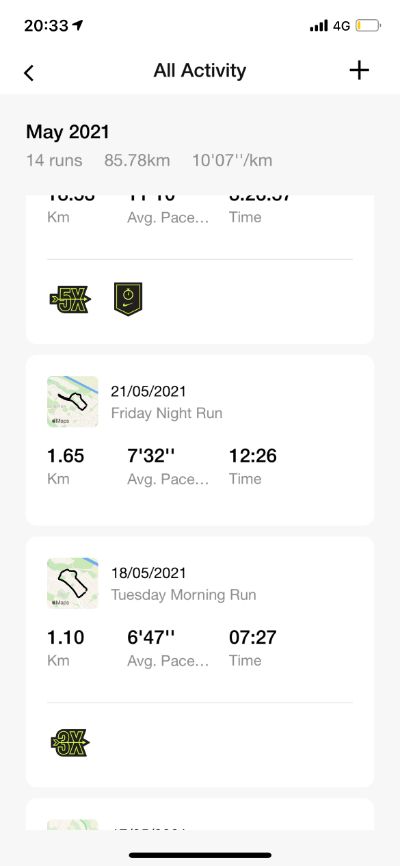Viewport: 400px width, 866px height.
Task: Select the 21/05/2021 run date
Action: tap(148, 392)
